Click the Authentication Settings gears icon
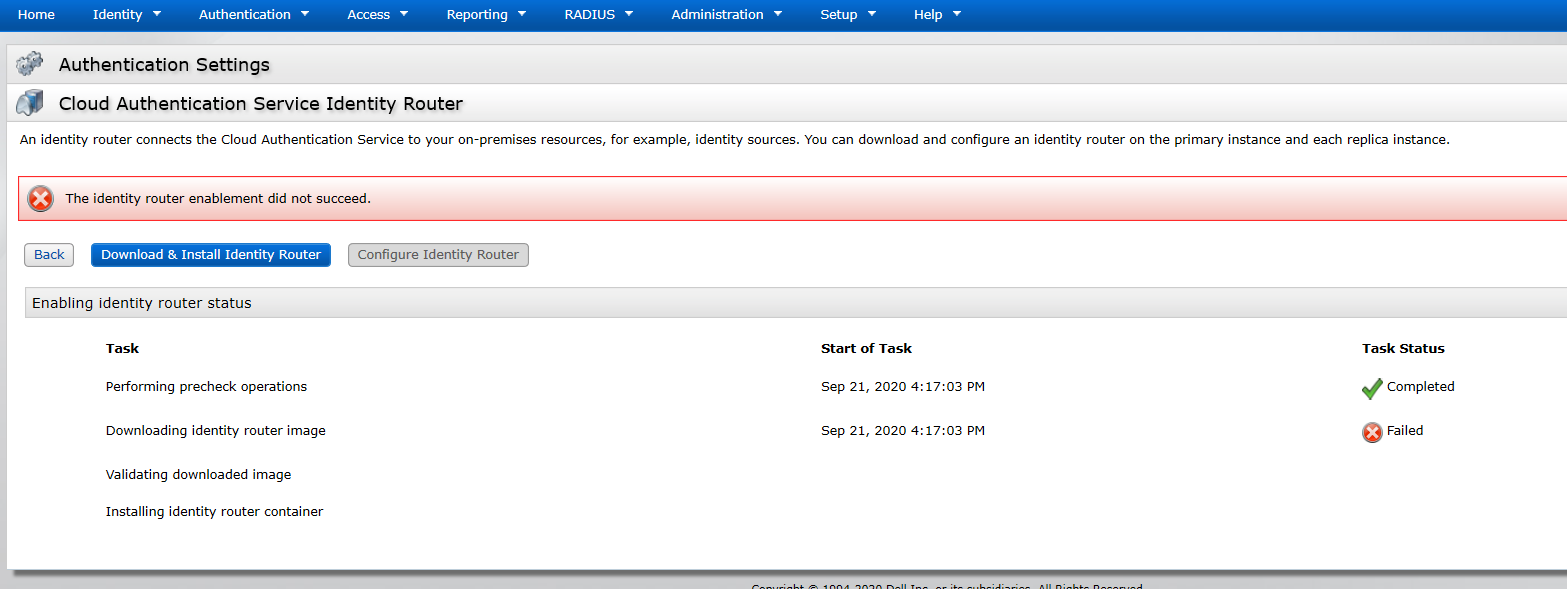This screenshot has height=589, width=1567. pyautogui.click(x=30, y=64)
